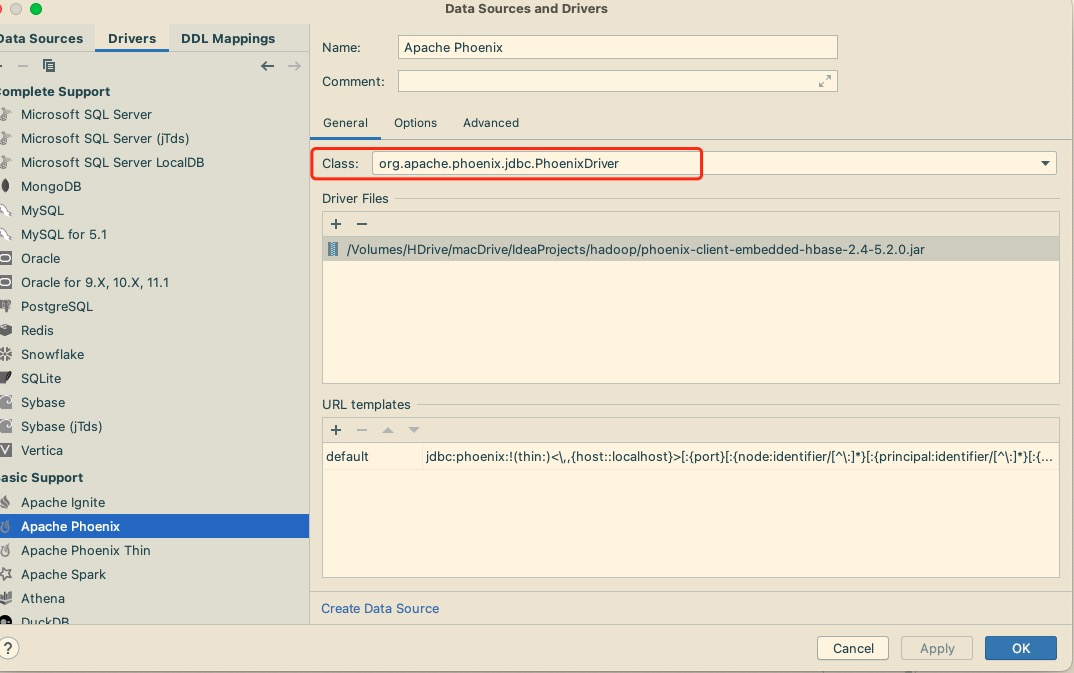The height and width of the screenshot is (673, 1074).
Task: Move URL template up arrow
Action: (x=388, y=430)
